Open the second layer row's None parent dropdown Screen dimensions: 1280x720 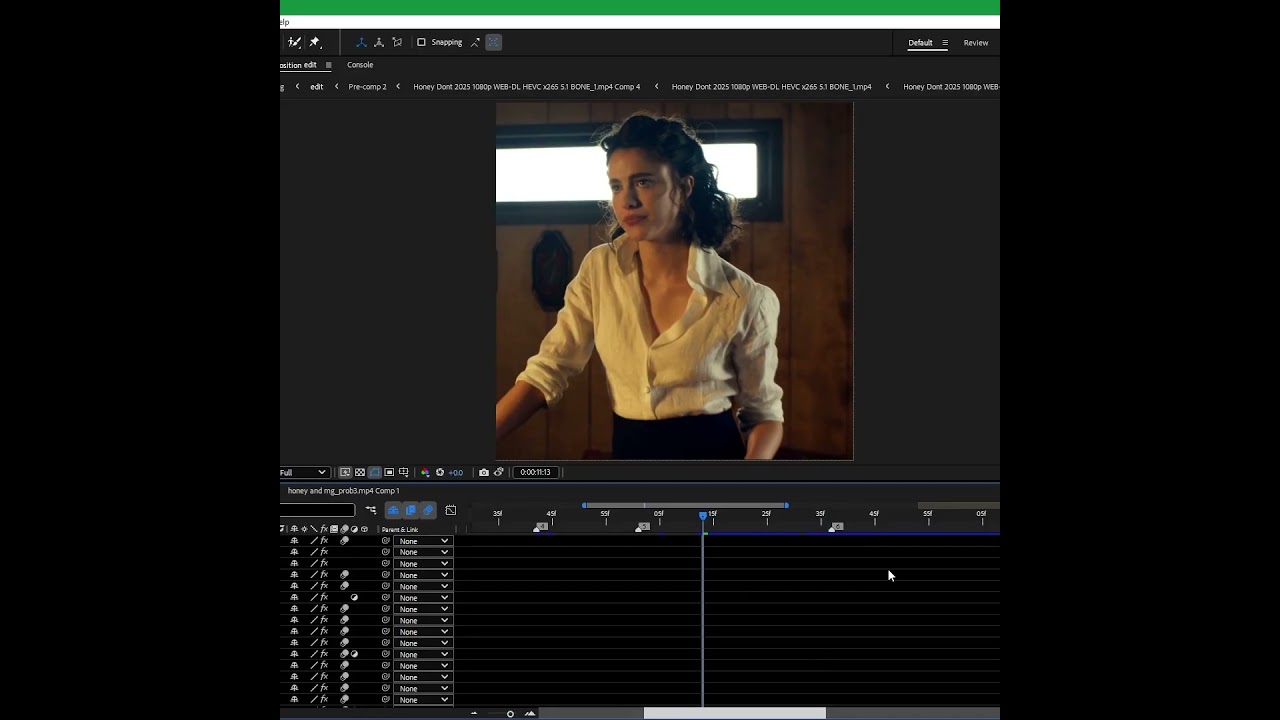423,552
